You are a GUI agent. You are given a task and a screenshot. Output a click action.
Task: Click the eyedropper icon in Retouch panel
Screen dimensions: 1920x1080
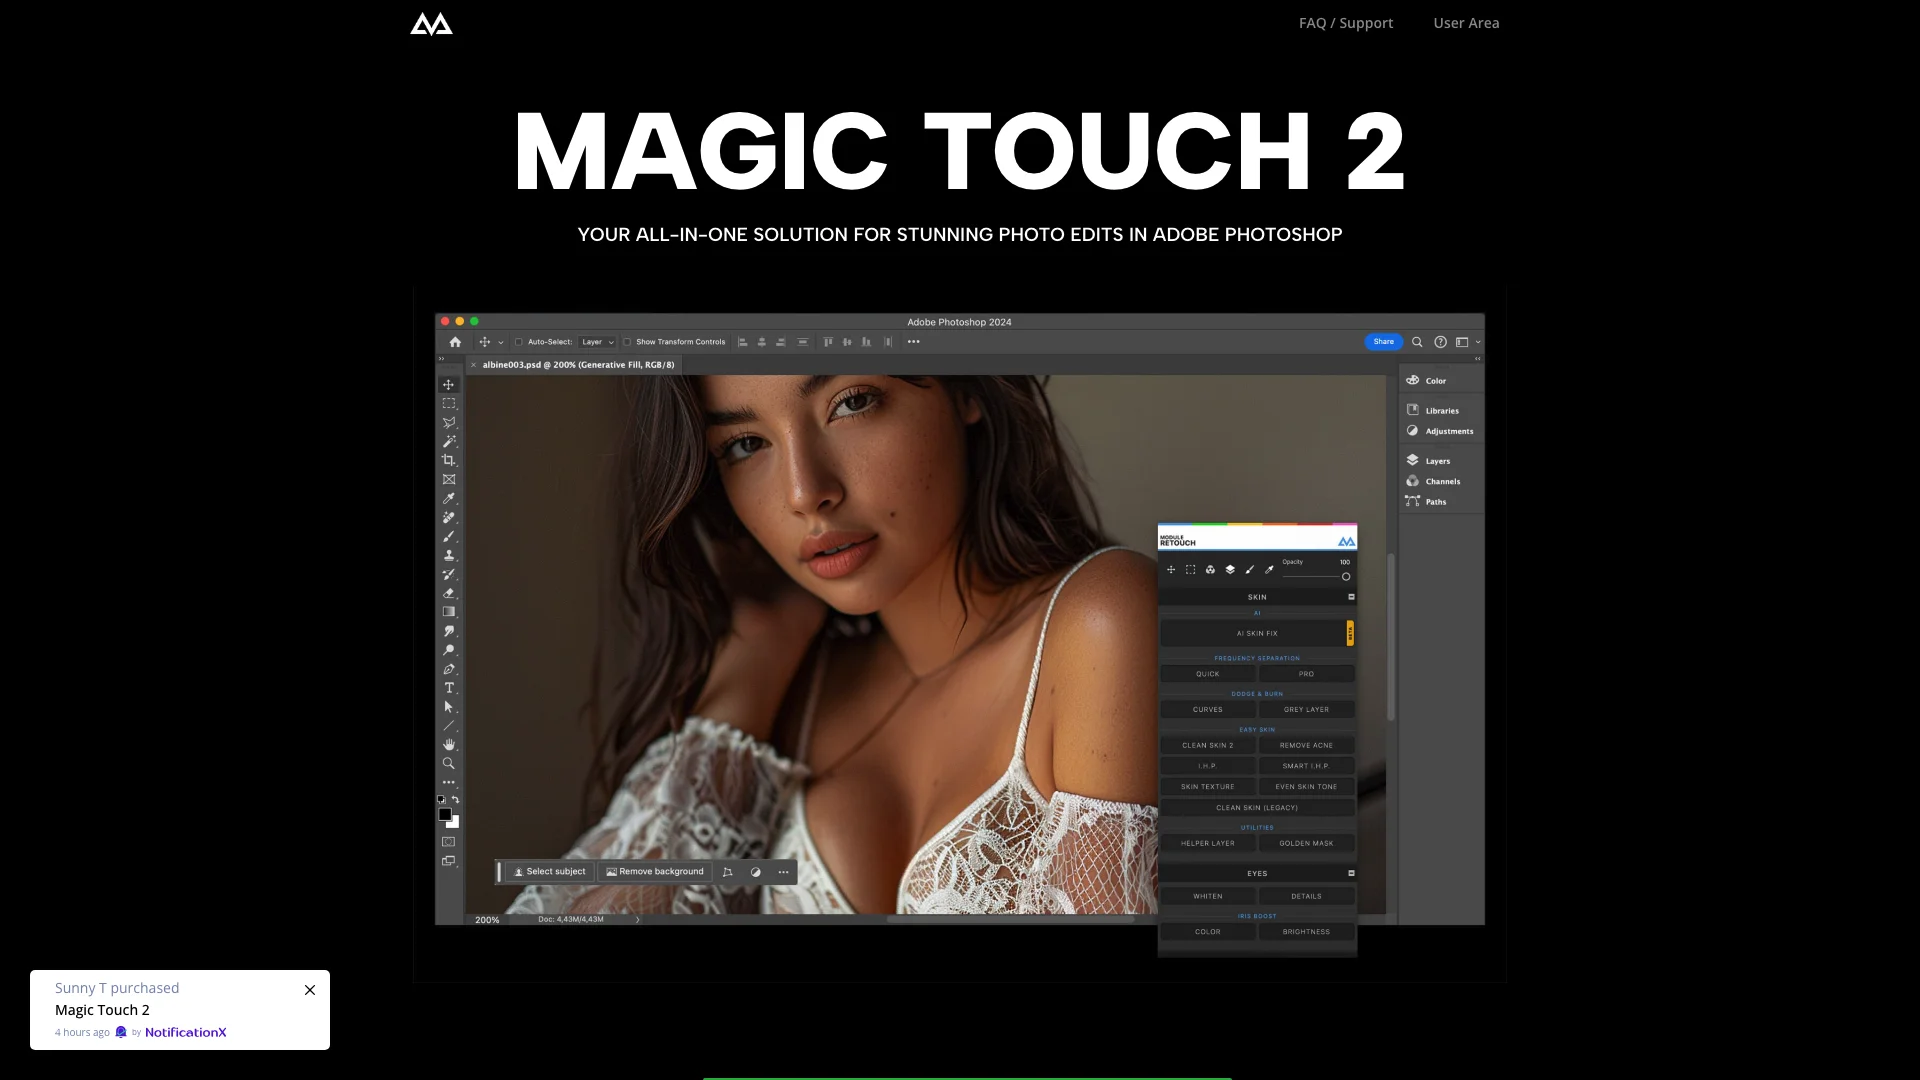click(1270, 570)
